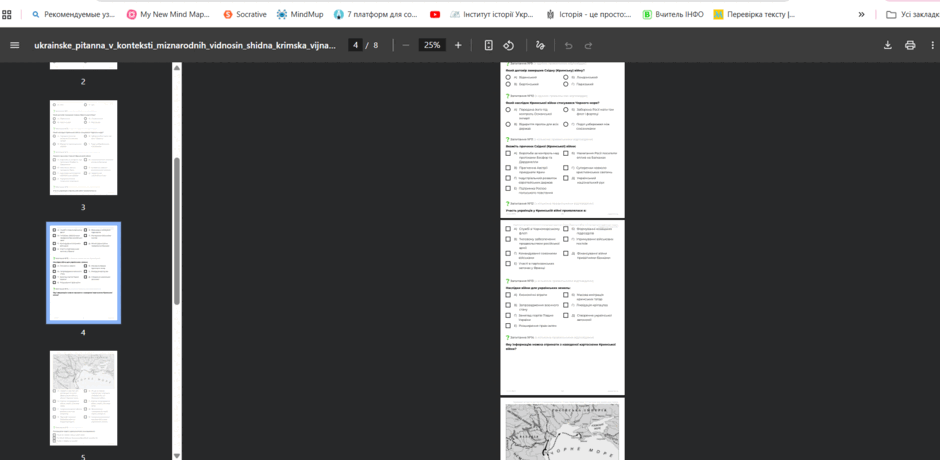This screenshot has width=940, height=460.
Task: Expand the hidden bookmarks overflow chevron
Action: 861,14
